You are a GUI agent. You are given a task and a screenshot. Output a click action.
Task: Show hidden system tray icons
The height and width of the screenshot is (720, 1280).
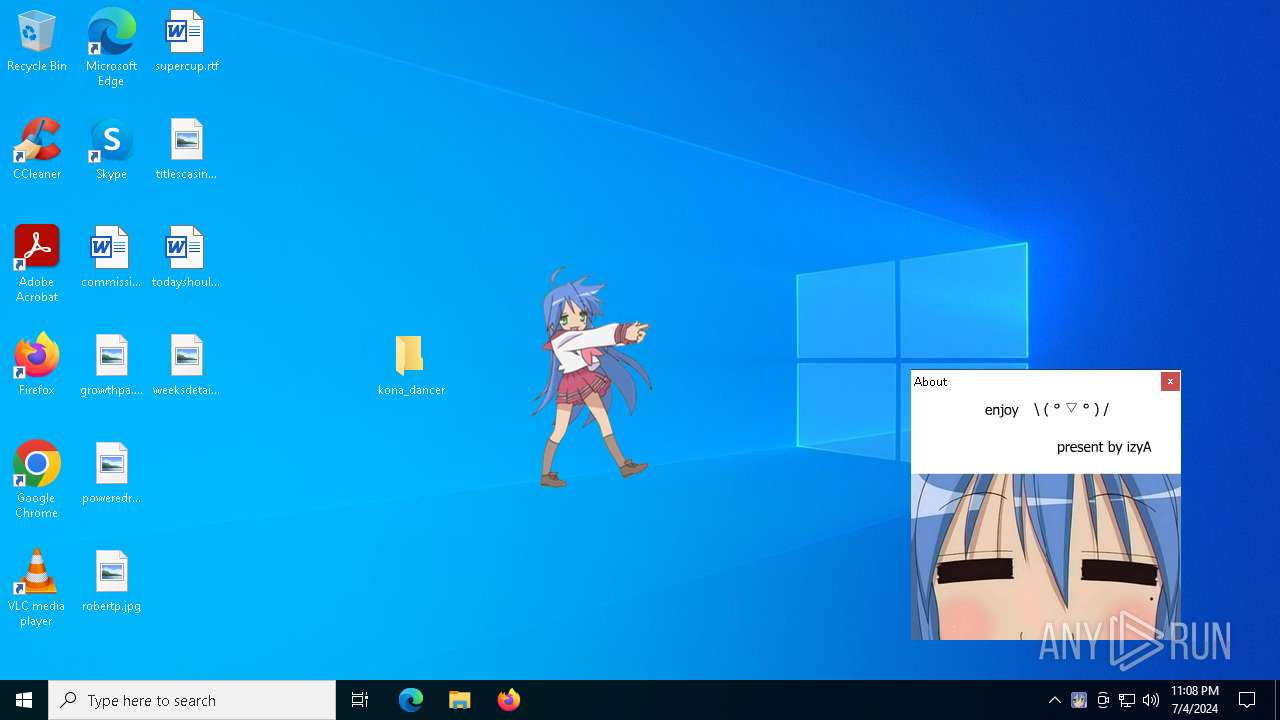coord(1055,700)
